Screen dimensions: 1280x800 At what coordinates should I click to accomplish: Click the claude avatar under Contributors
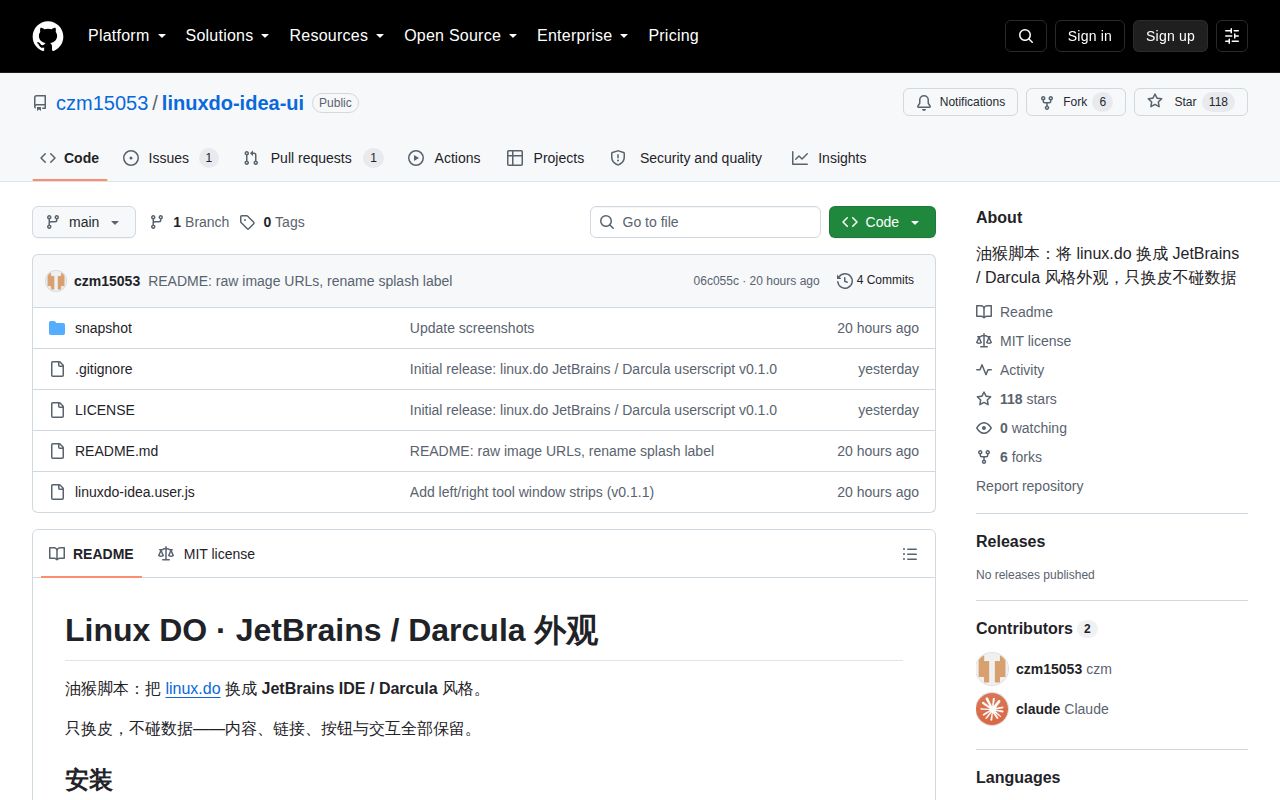tap(992, 709)
